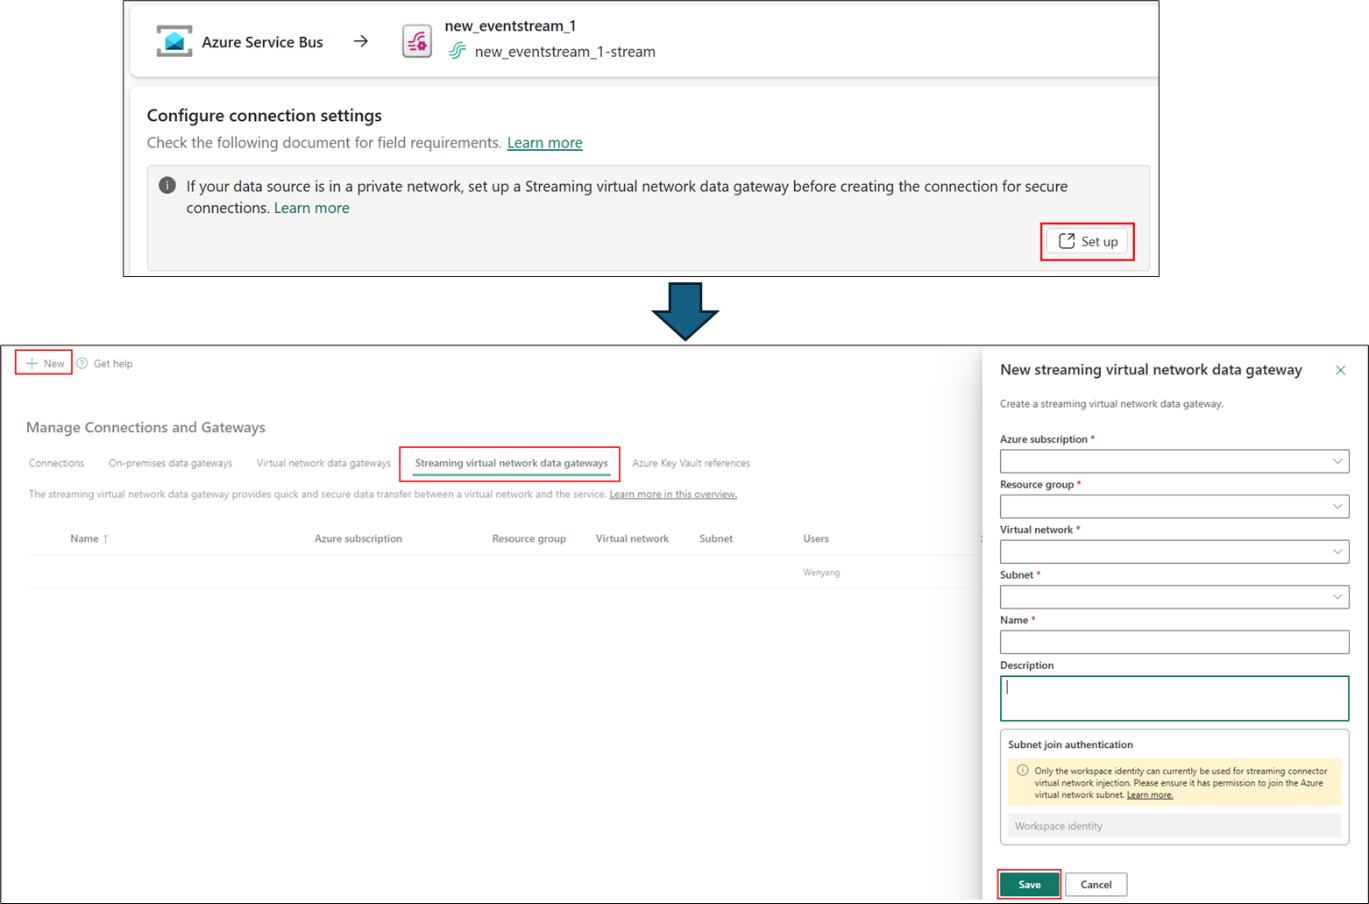Select the Azure Key Vault references tab

pyautogui.click(x=690, y=463)
